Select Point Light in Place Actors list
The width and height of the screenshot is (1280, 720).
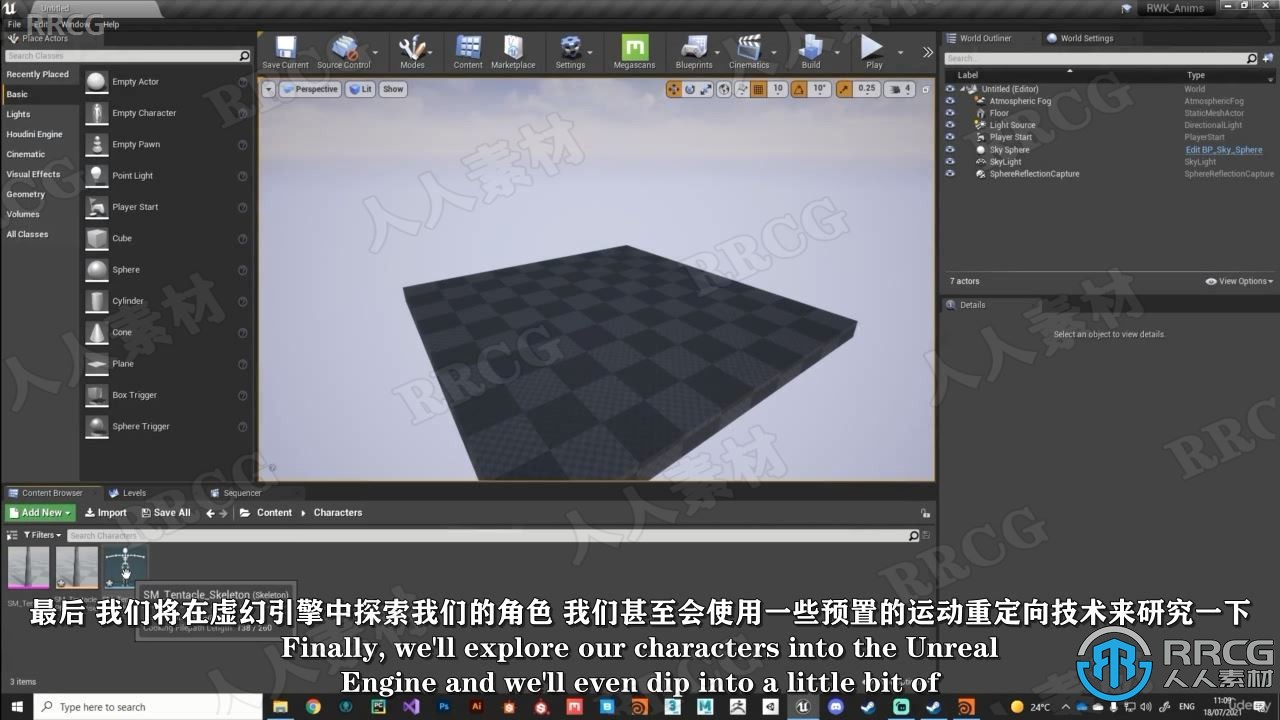165,176
